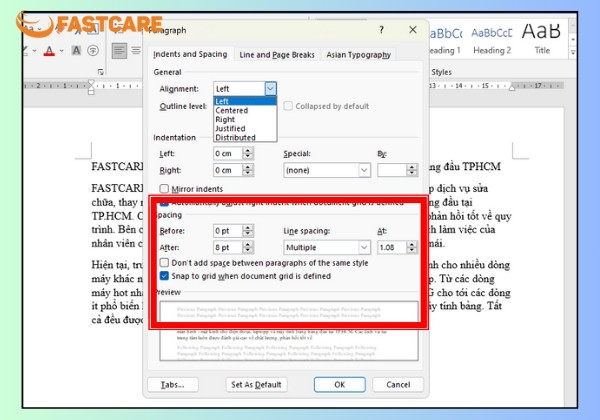This screenshot has height=420, width=600.
Task: Adjust the indentation By spinner arrows
Action: click(412, 170)
